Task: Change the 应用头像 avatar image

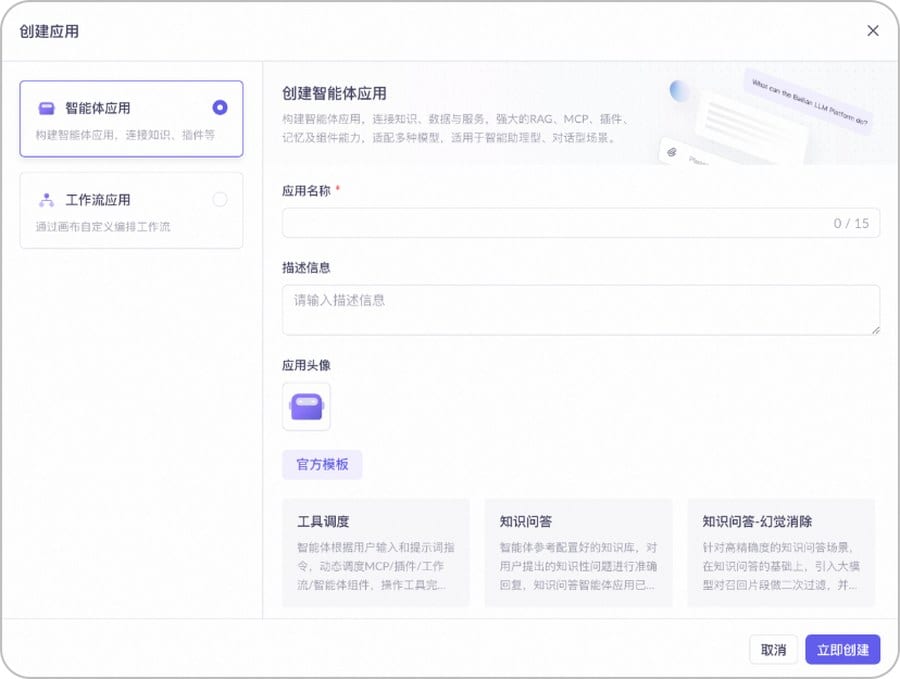Action: 307,406
